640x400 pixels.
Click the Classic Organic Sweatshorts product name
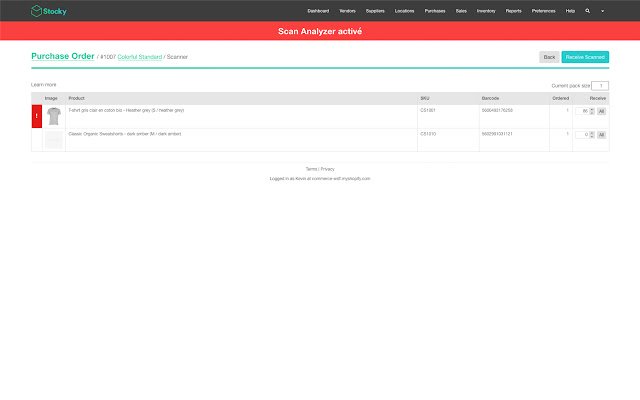pos(125,134)
